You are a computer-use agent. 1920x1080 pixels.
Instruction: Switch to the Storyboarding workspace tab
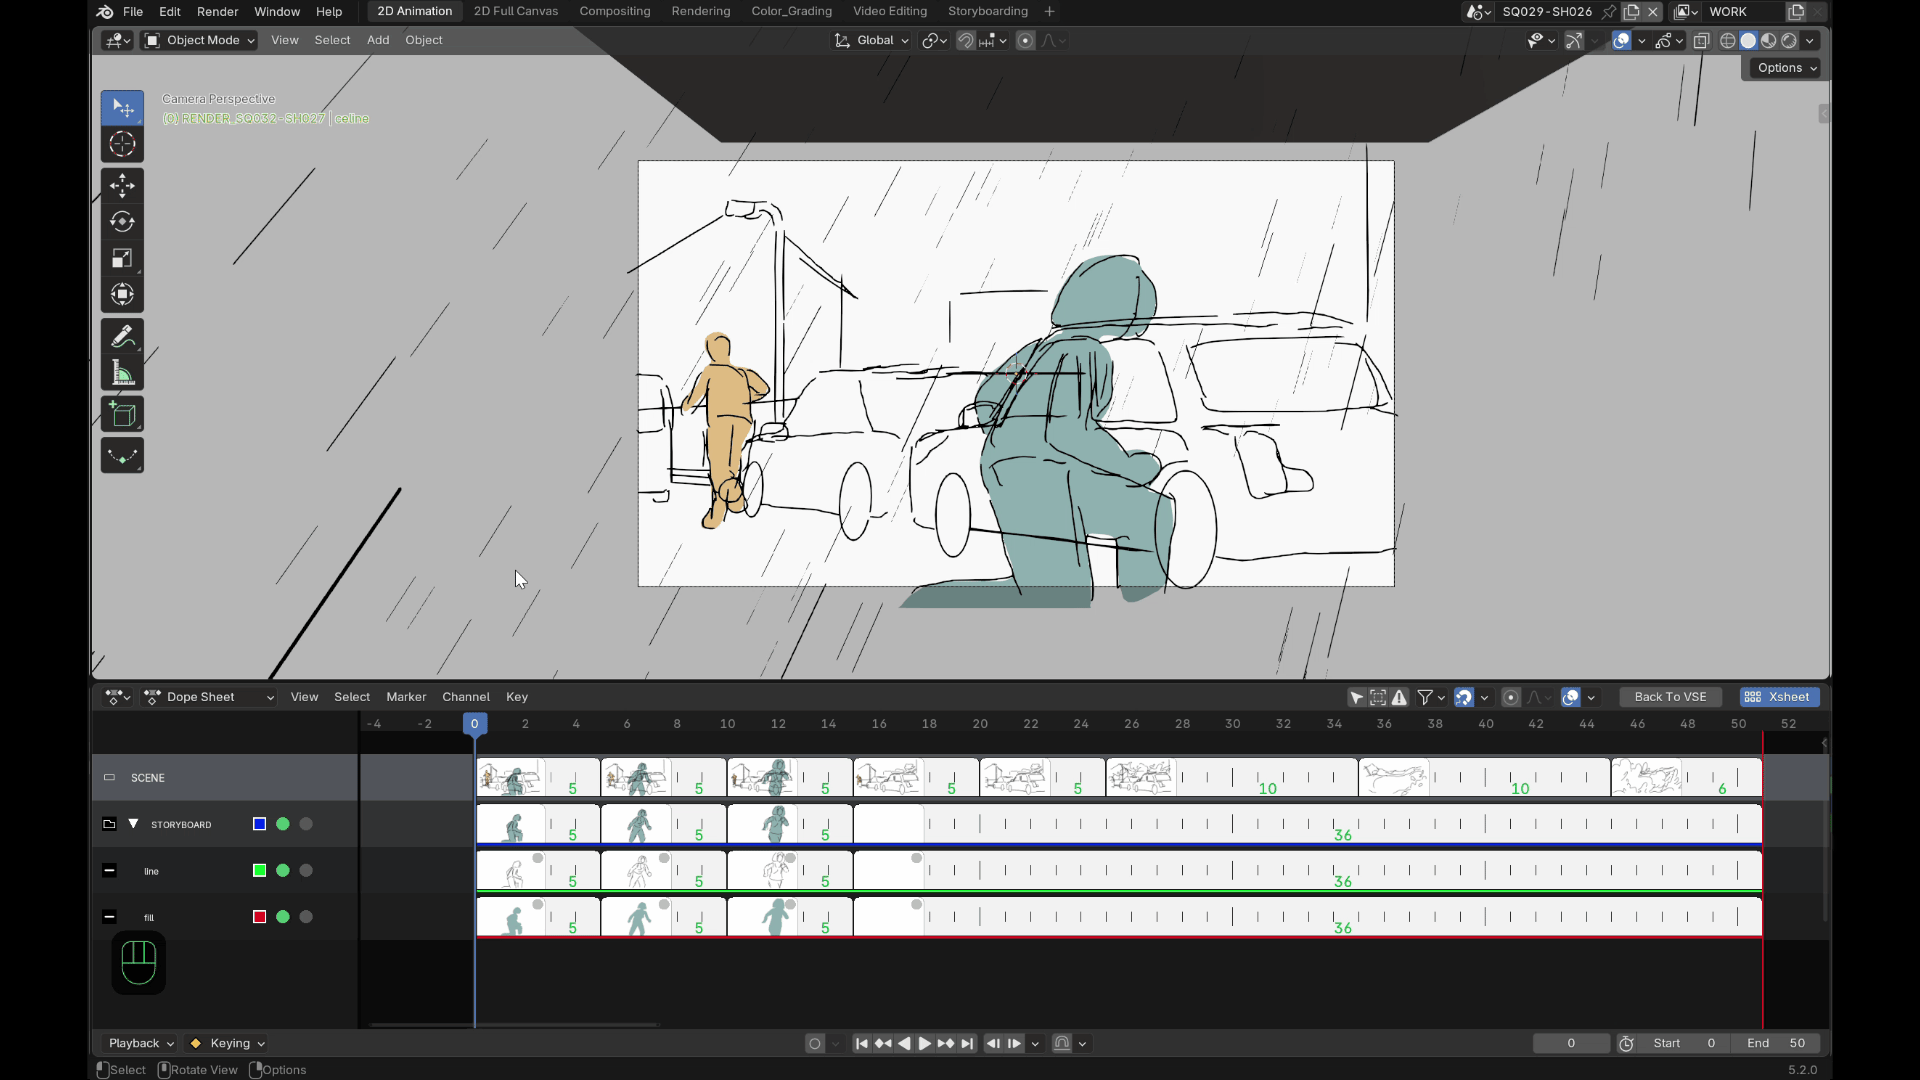pos(987,11)
